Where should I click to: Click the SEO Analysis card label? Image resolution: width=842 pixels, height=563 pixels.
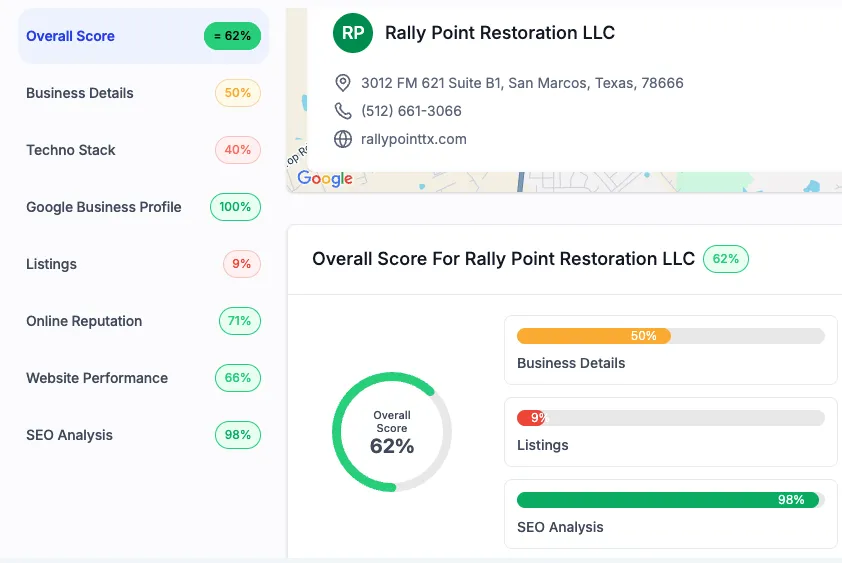pyautogui.click(x=560, y=527)
